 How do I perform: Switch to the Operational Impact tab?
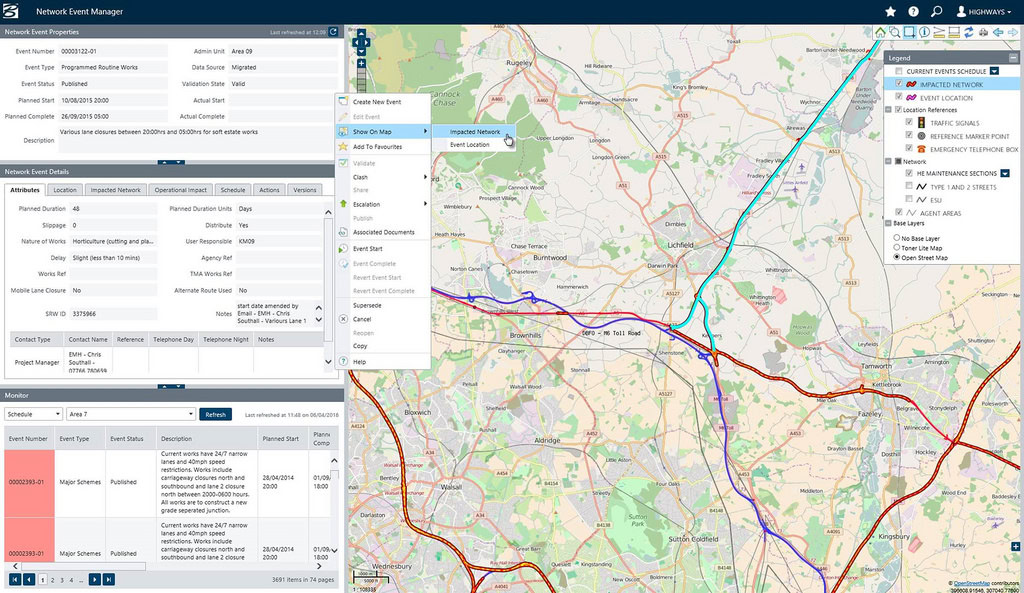pos(181,190)
